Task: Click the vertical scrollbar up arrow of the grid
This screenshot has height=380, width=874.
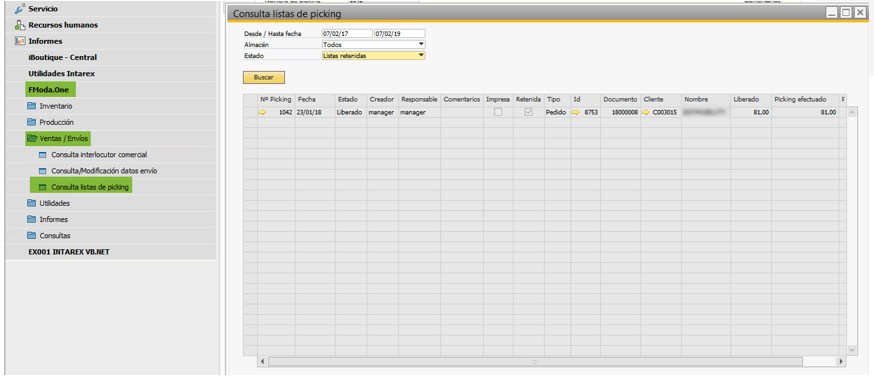Action: [852, 112]
